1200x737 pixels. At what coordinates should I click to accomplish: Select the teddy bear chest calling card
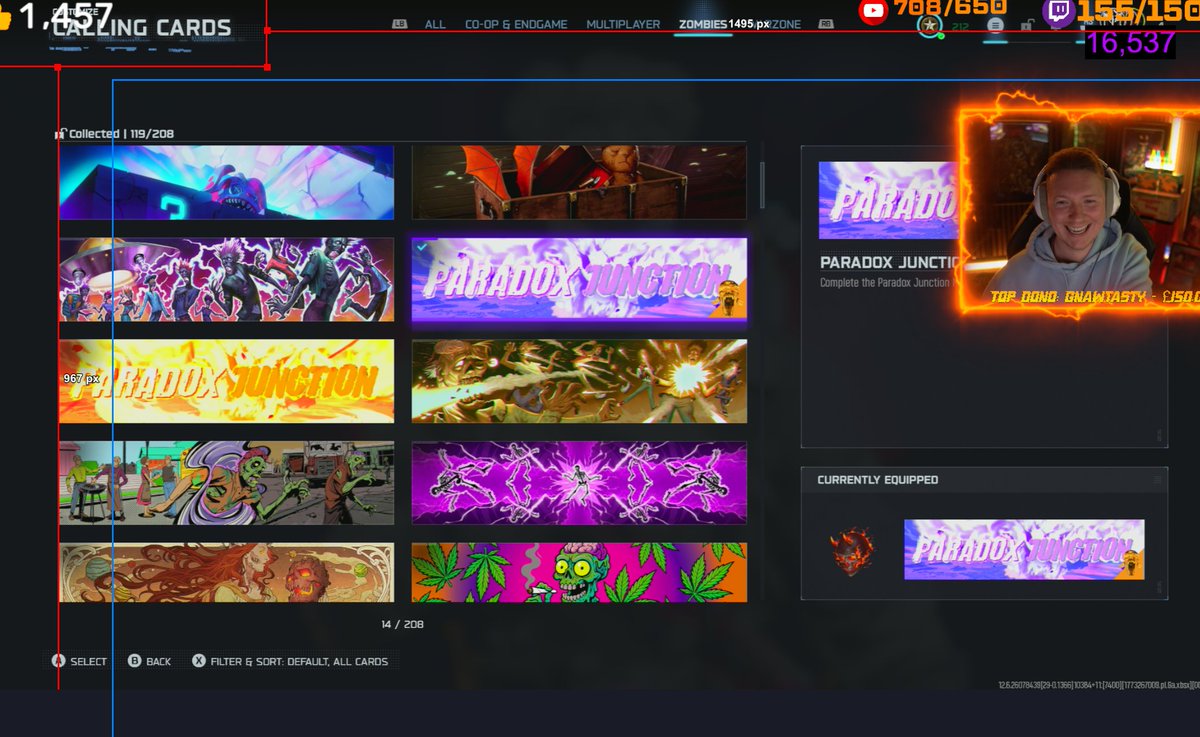[x=579, y=182]
